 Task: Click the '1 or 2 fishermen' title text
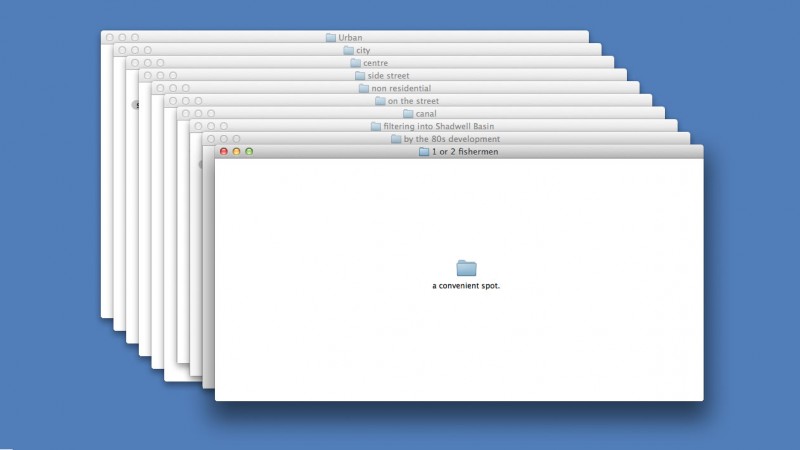coord(465,152)
